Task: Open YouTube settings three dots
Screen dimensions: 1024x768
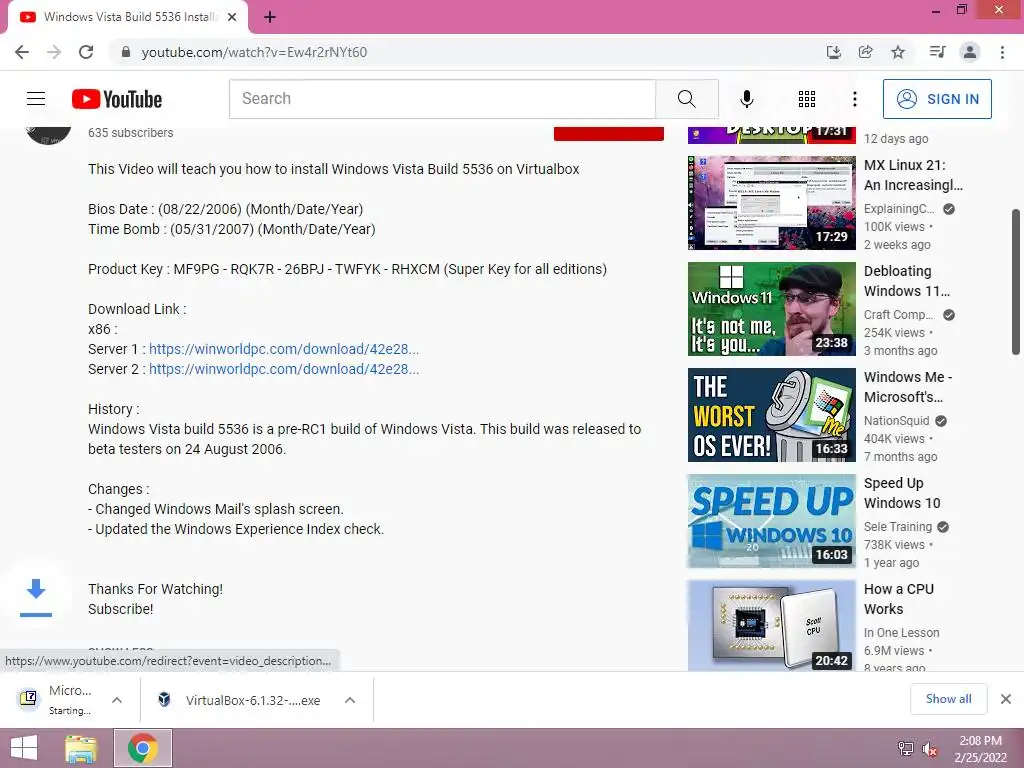Action: click(x=854, y=99)
